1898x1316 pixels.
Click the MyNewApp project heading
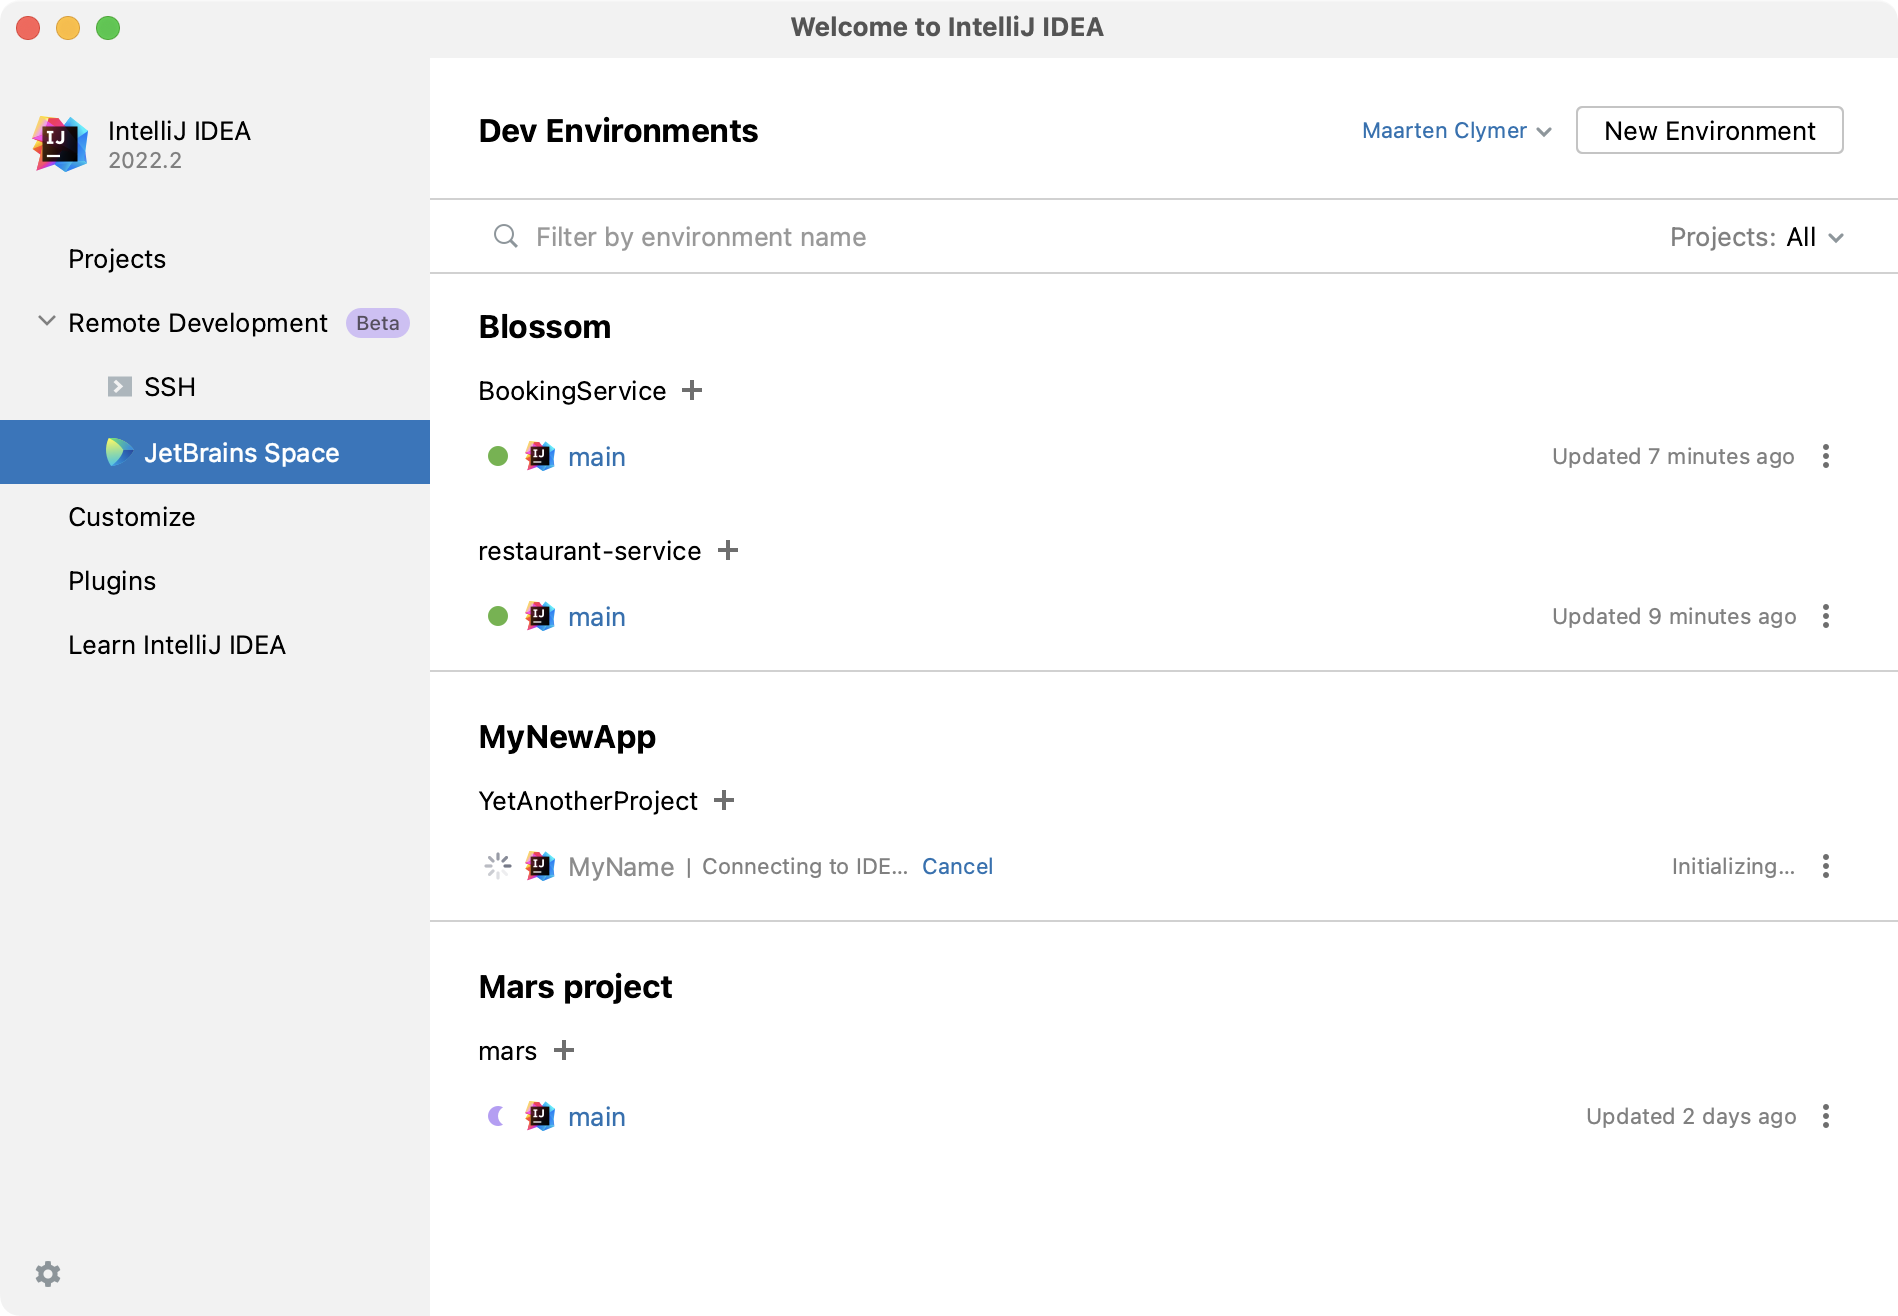pyautogui.click(x=567, y=737)
